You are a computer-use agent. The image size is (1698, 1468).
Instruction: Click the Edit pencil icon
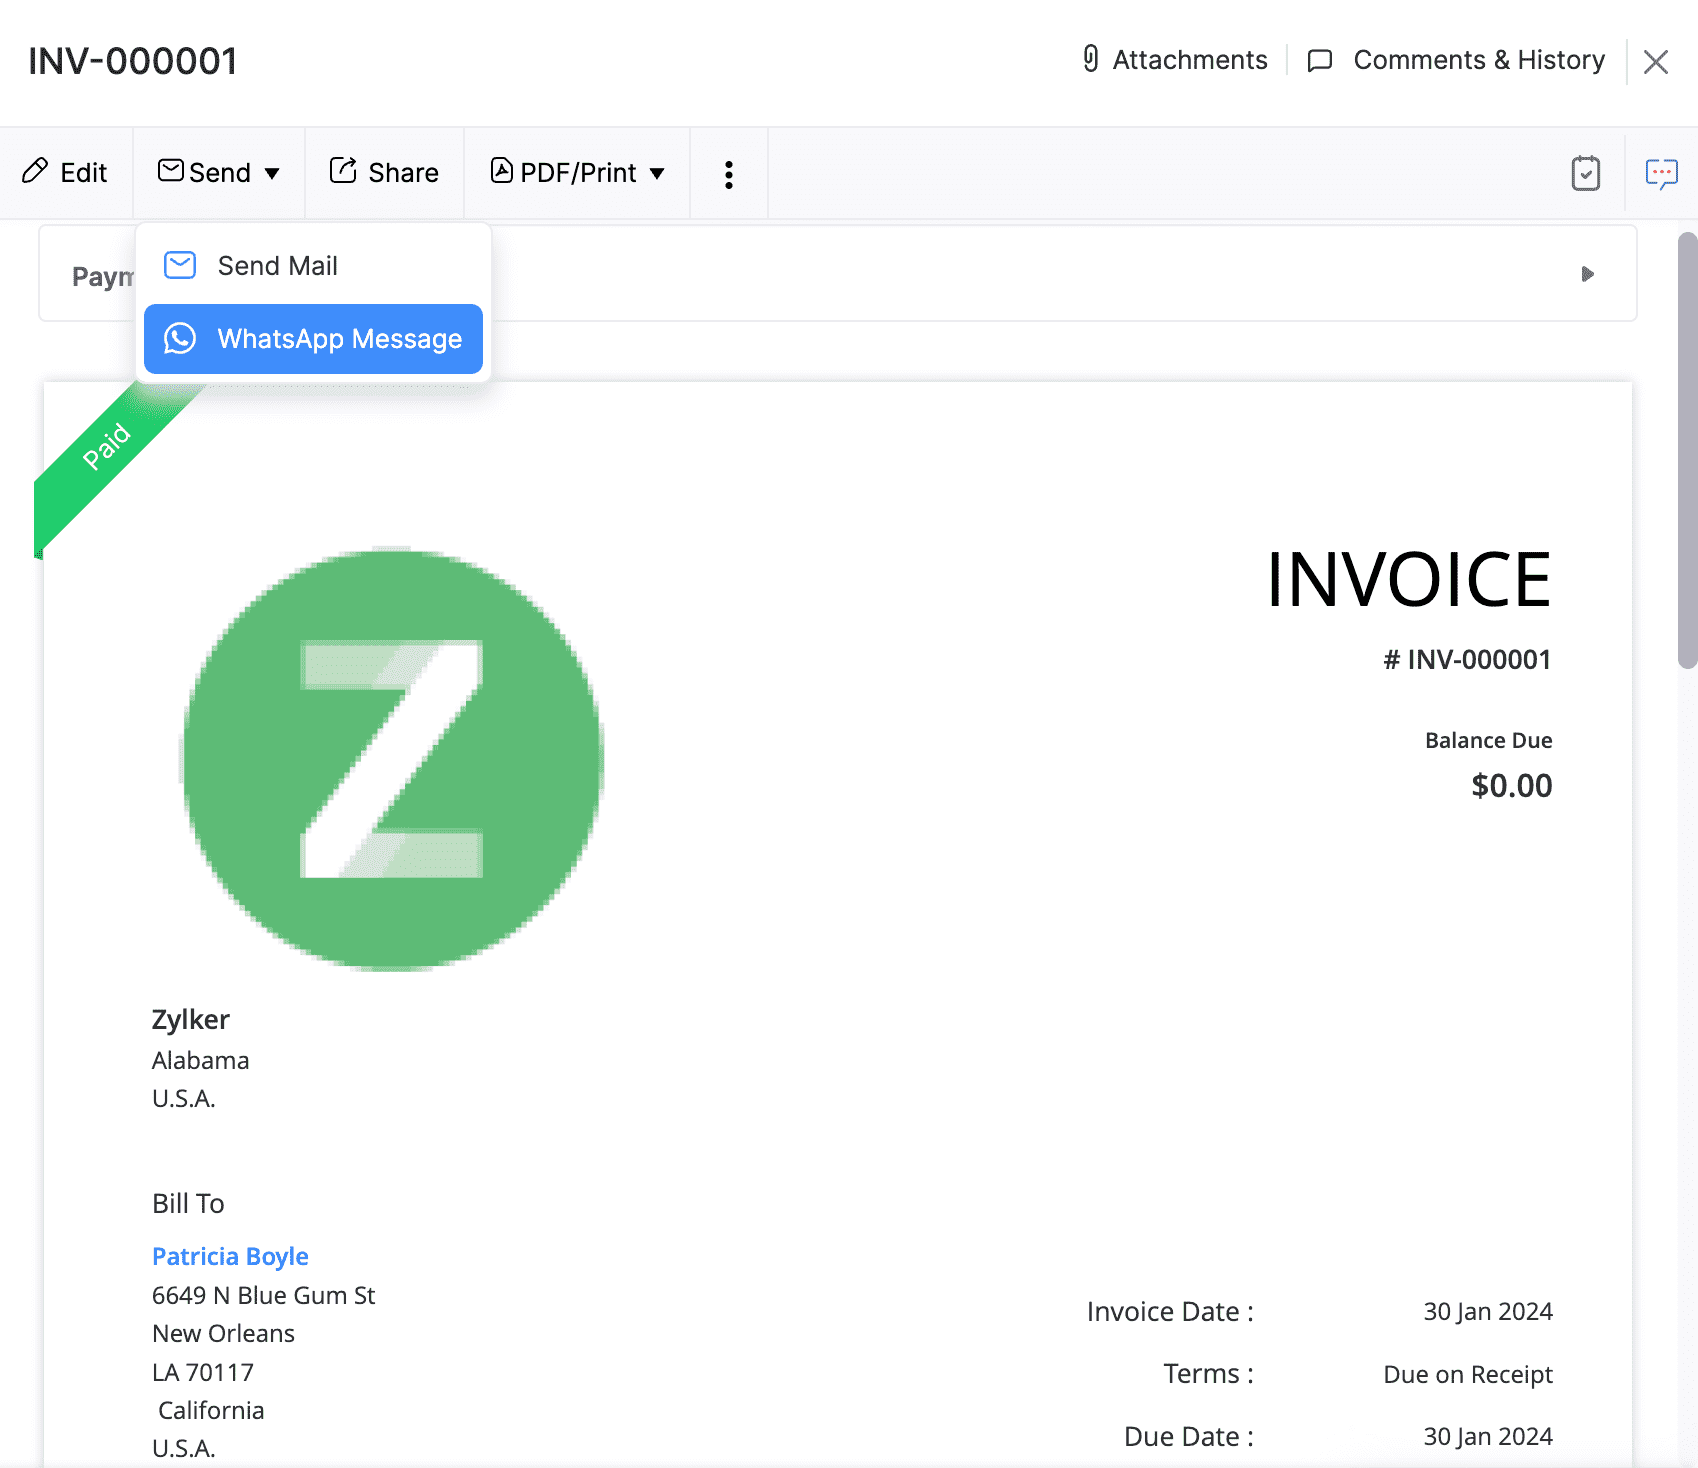pos(35,171)
